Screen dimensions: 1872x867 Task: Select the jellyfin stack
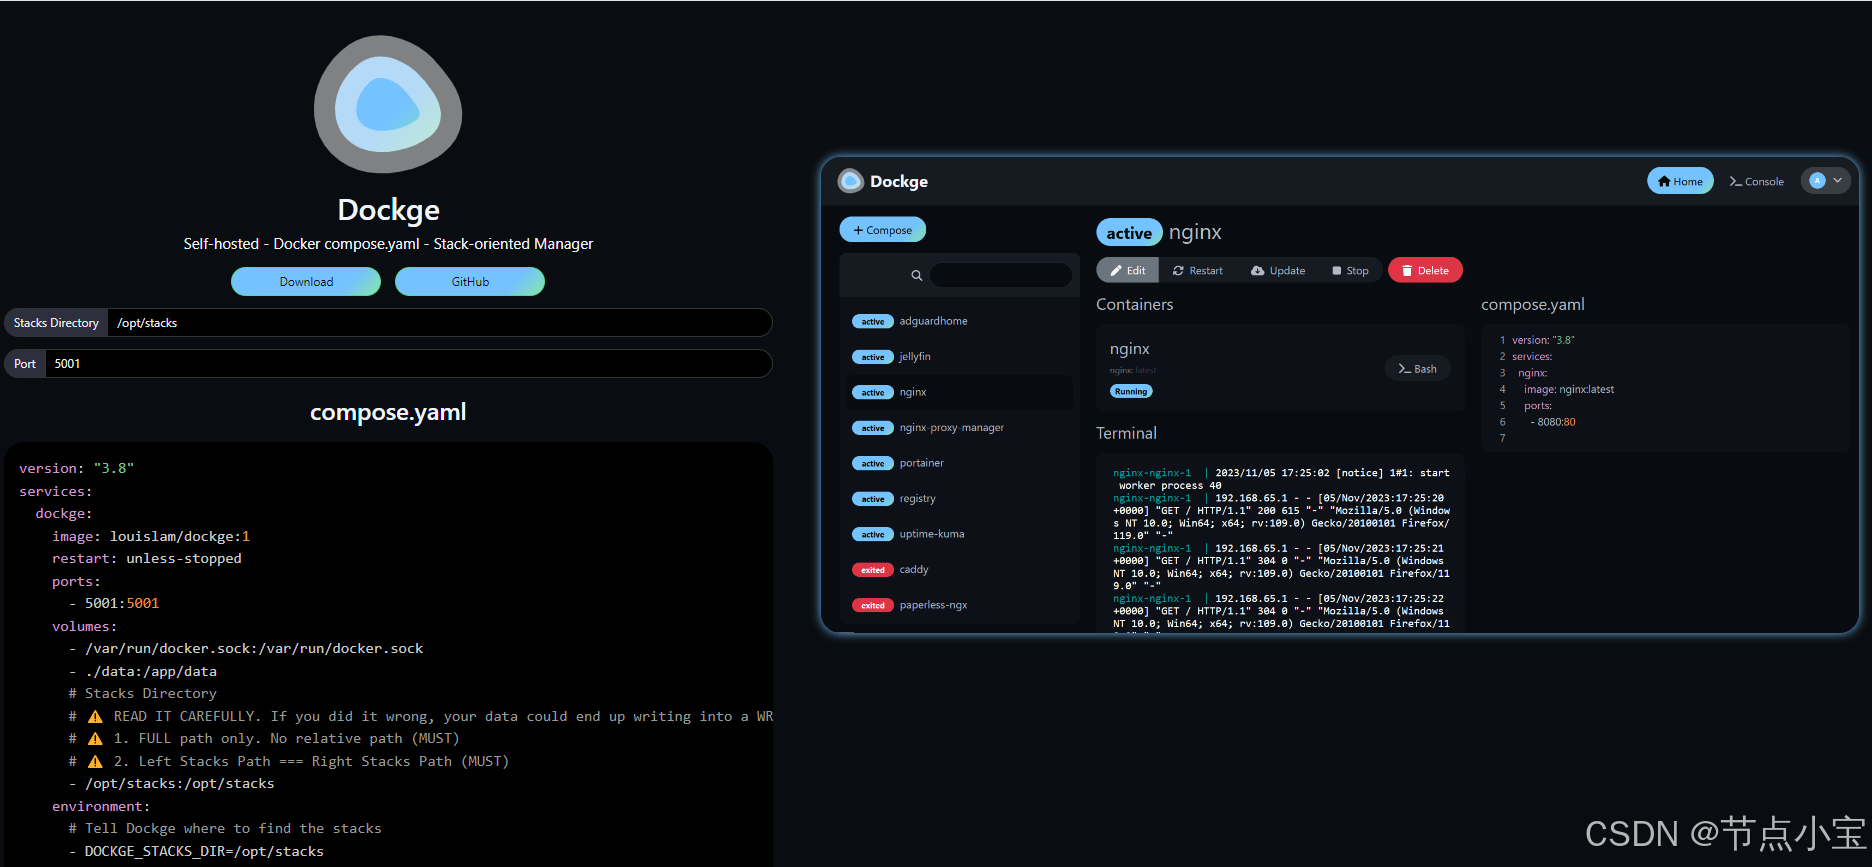point(960,357)
